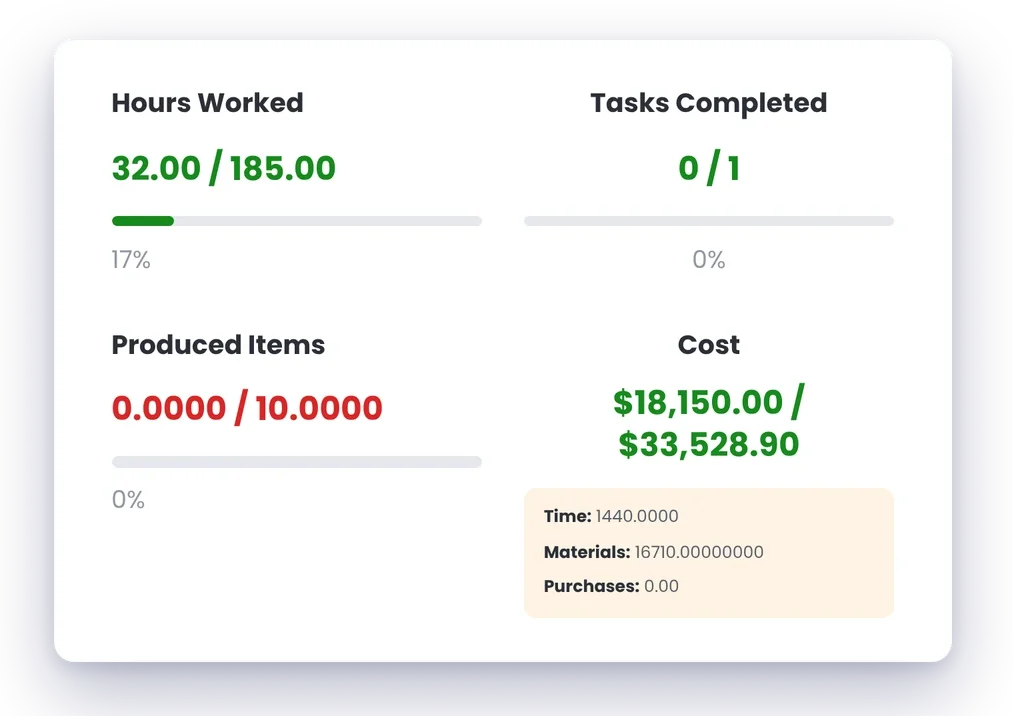Click the green Hours Worked progress bar

(x=143, y=221)
